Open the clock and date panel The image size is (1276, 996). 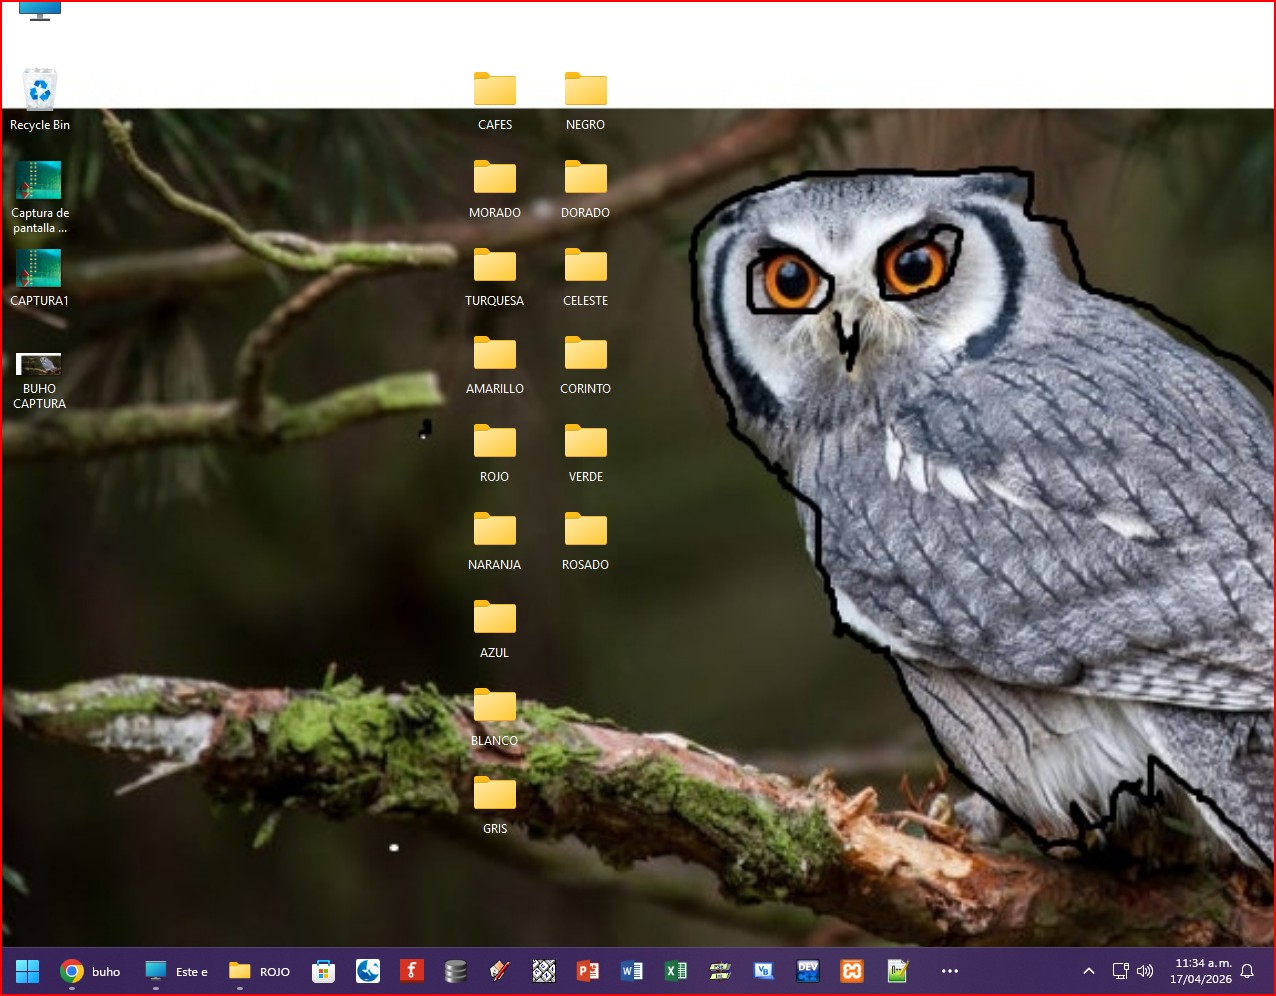pyautogui.click(x=1201, y=971)
